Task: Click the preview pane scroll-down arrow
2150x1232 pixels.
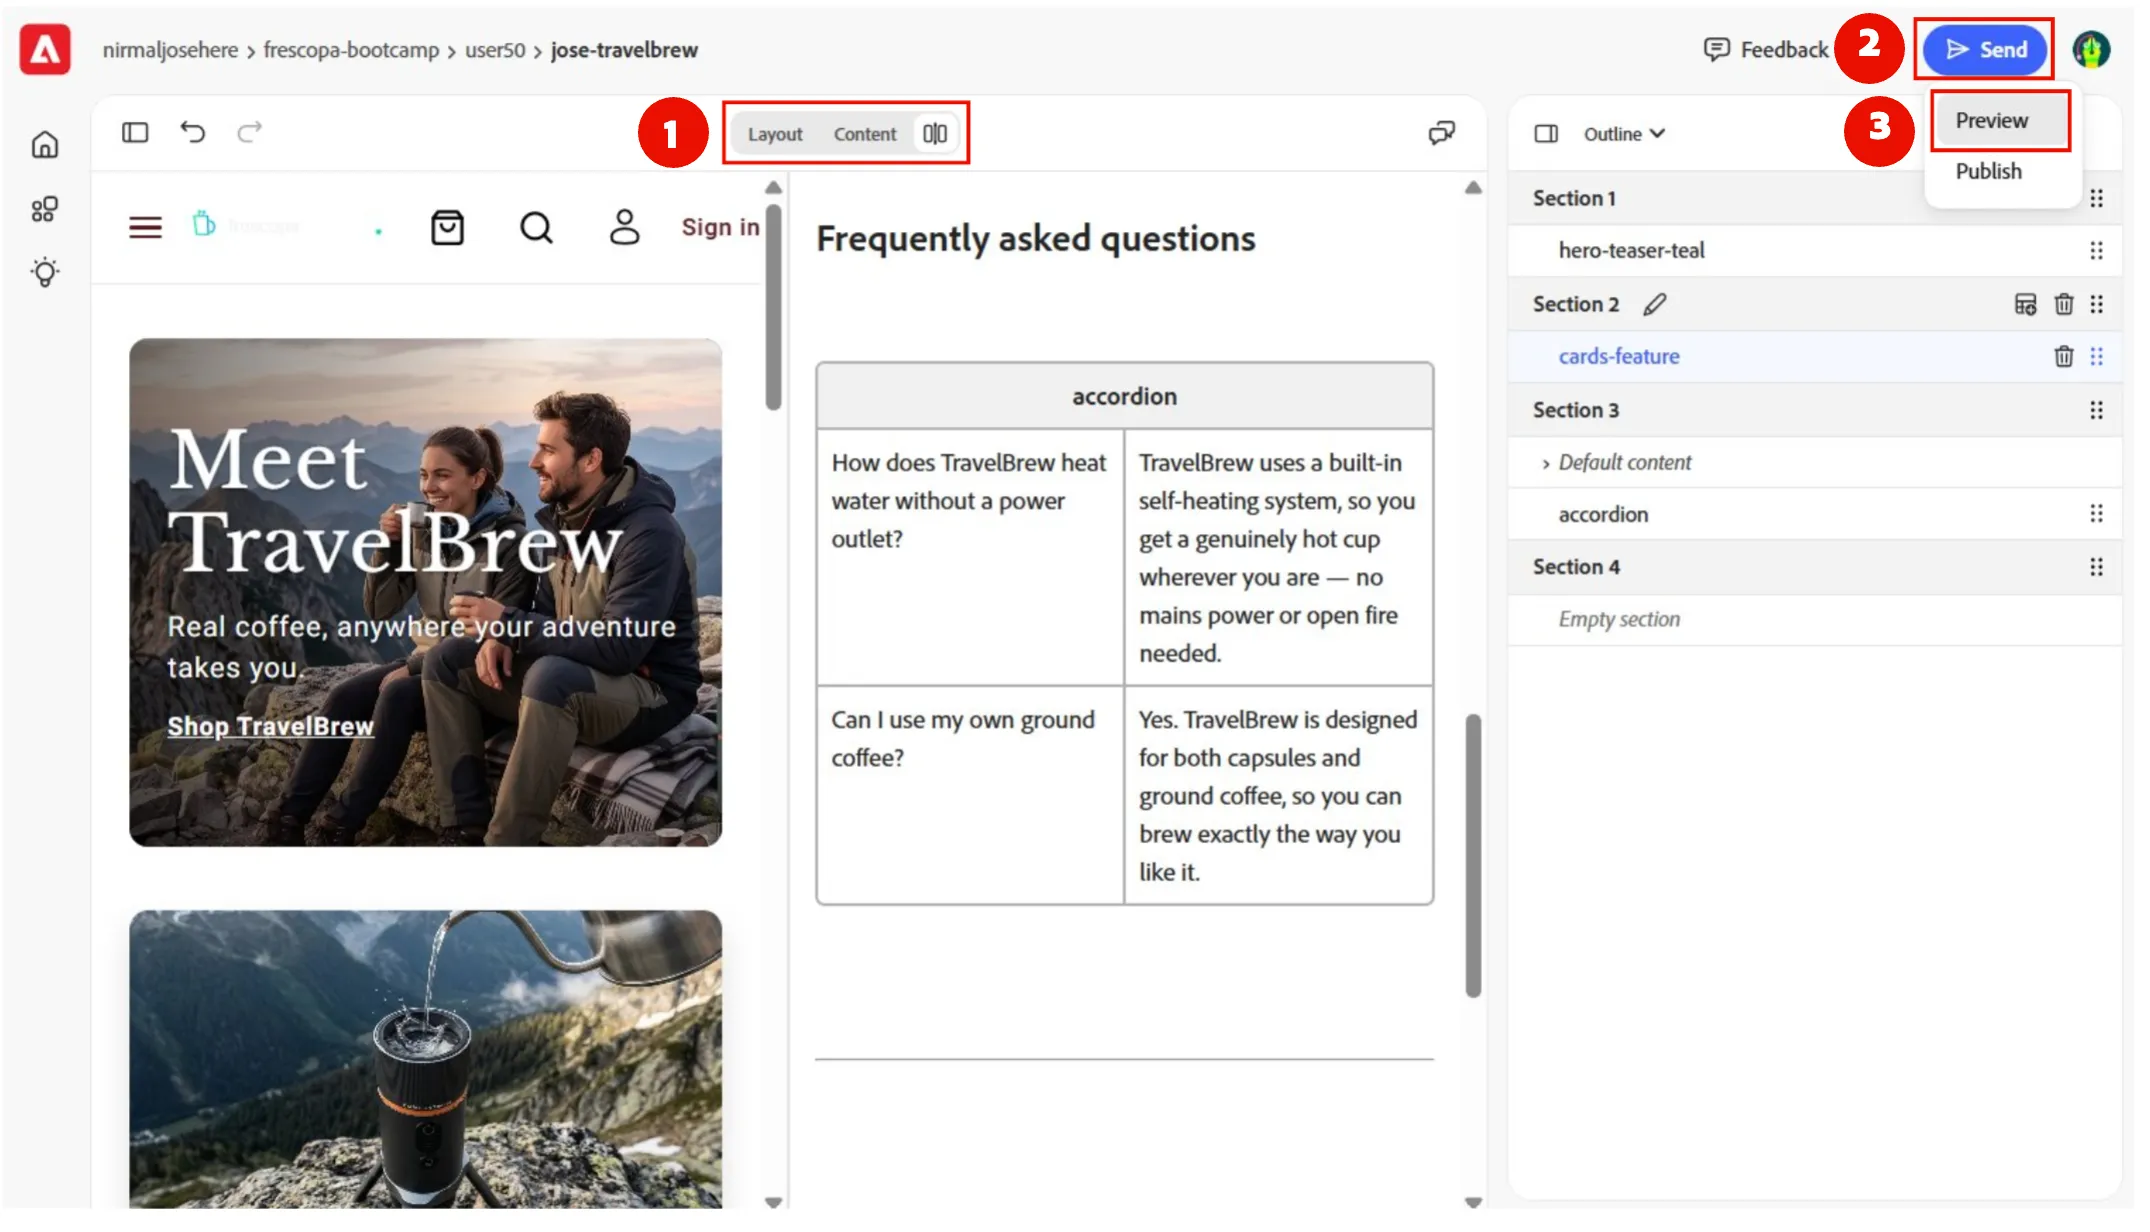Action: click(773, 1201)
